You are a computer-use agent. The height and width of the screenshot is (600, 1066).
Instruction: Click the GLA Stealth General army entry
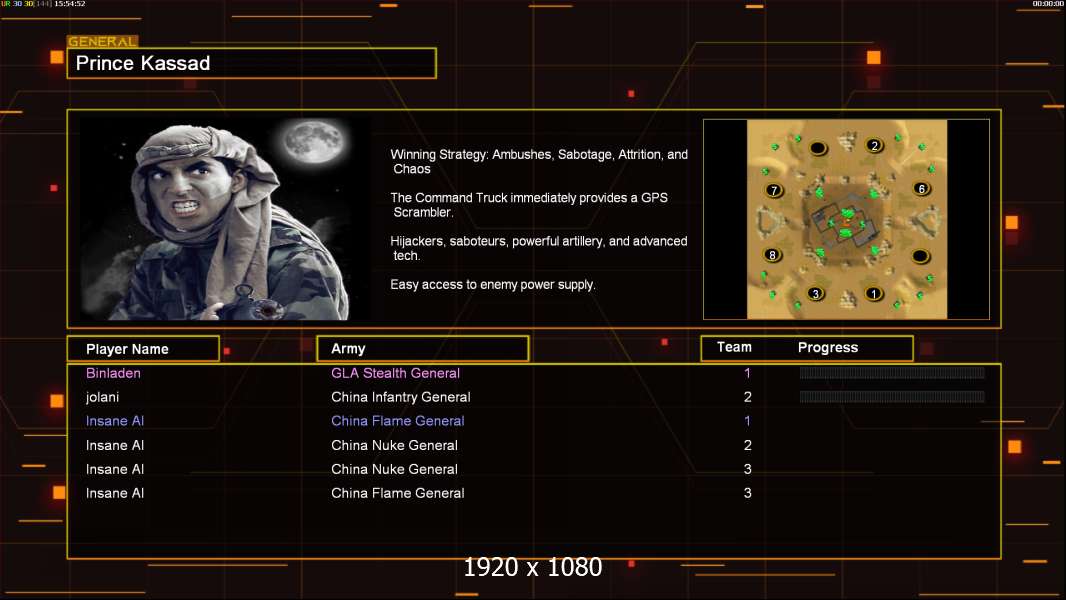click(395, 373)
